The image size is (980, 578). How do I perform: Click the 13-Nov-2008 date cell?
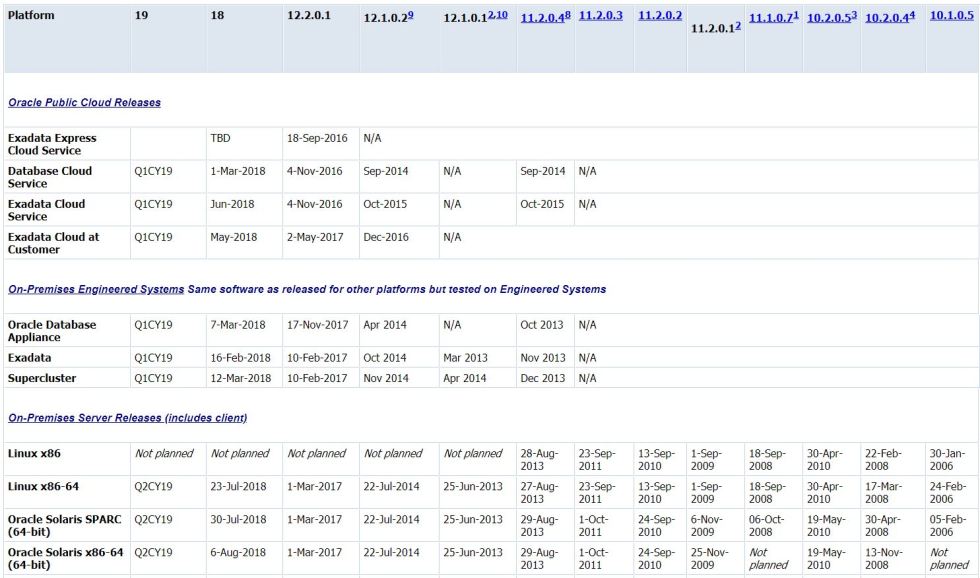(x=884, y=559)
